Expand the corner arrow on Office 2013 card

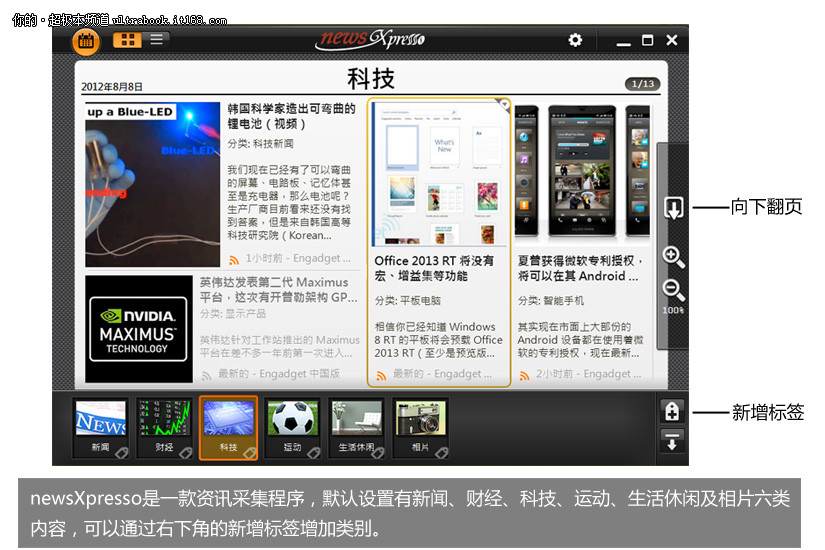point(504,105)
